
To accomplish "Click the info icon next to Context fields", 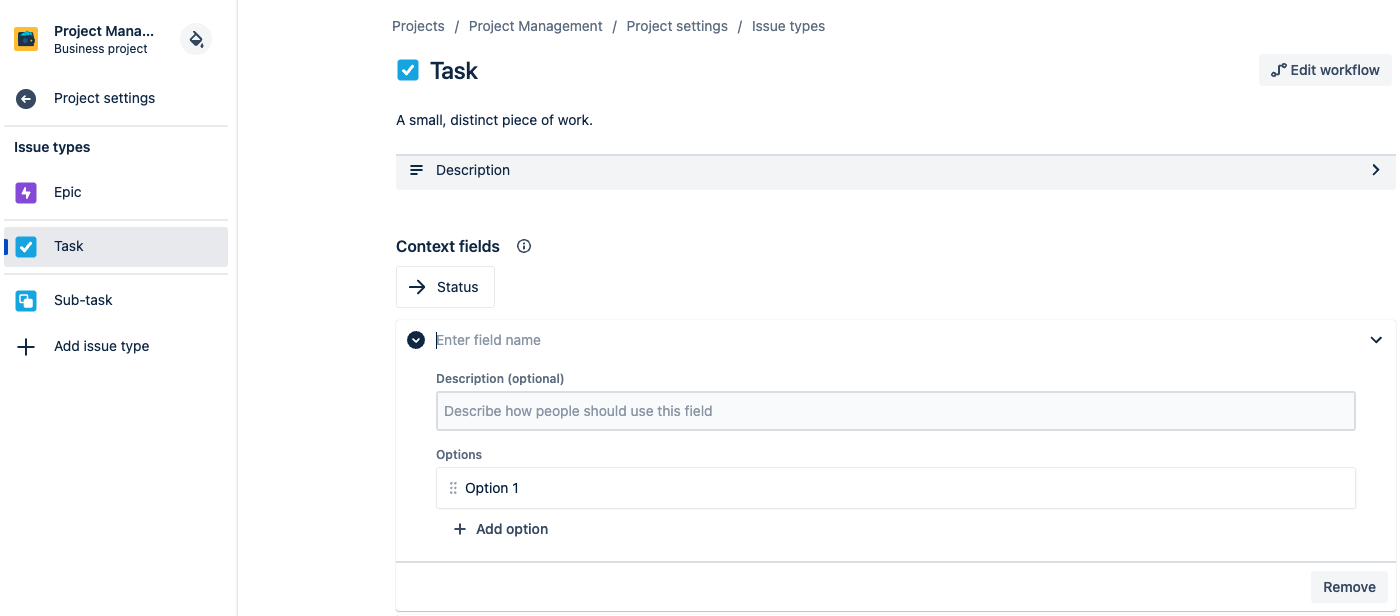I will (523, 245).
